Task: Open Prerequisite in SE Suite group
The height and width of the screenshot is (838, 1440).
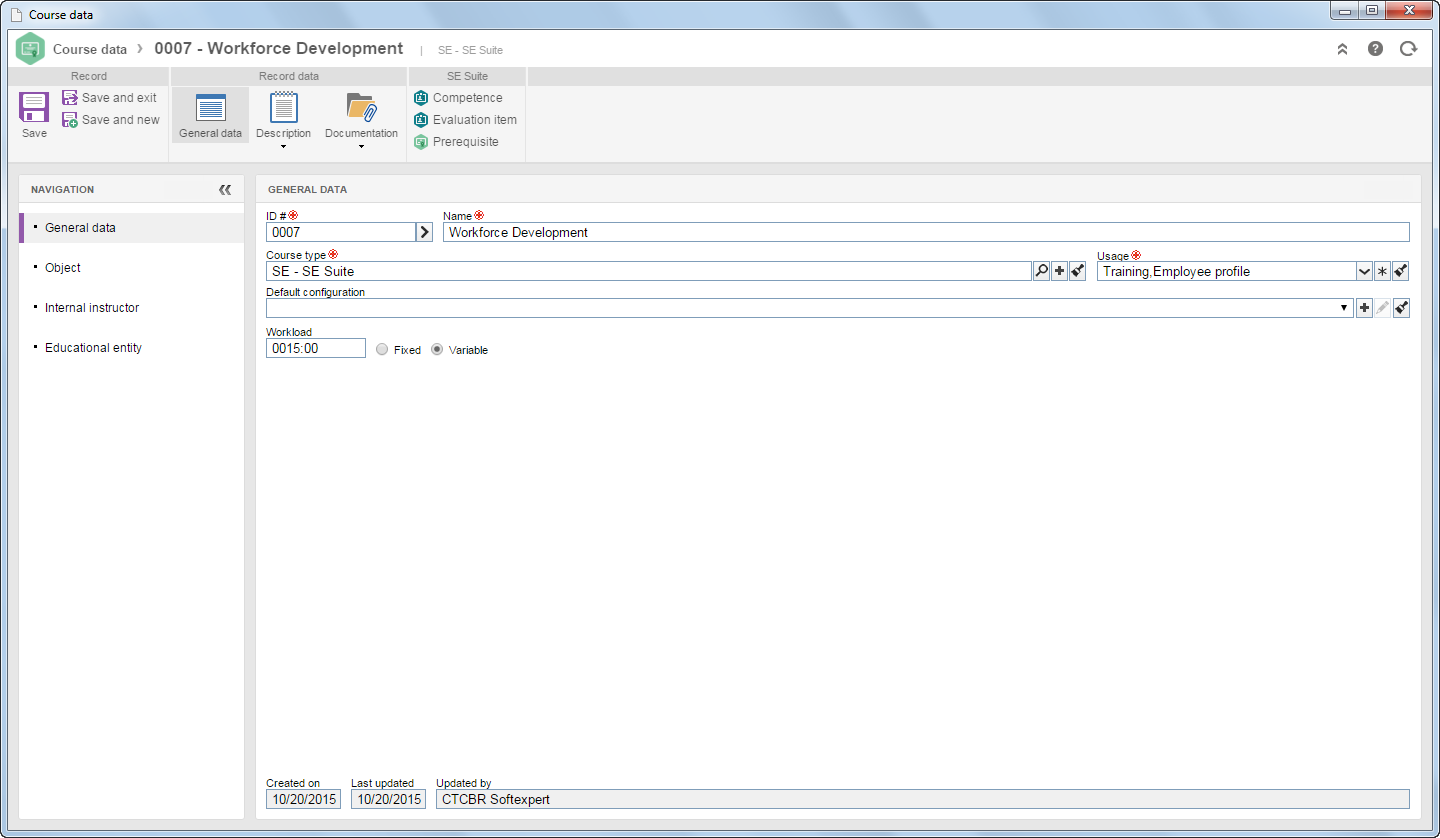Action: coord(456,142)
